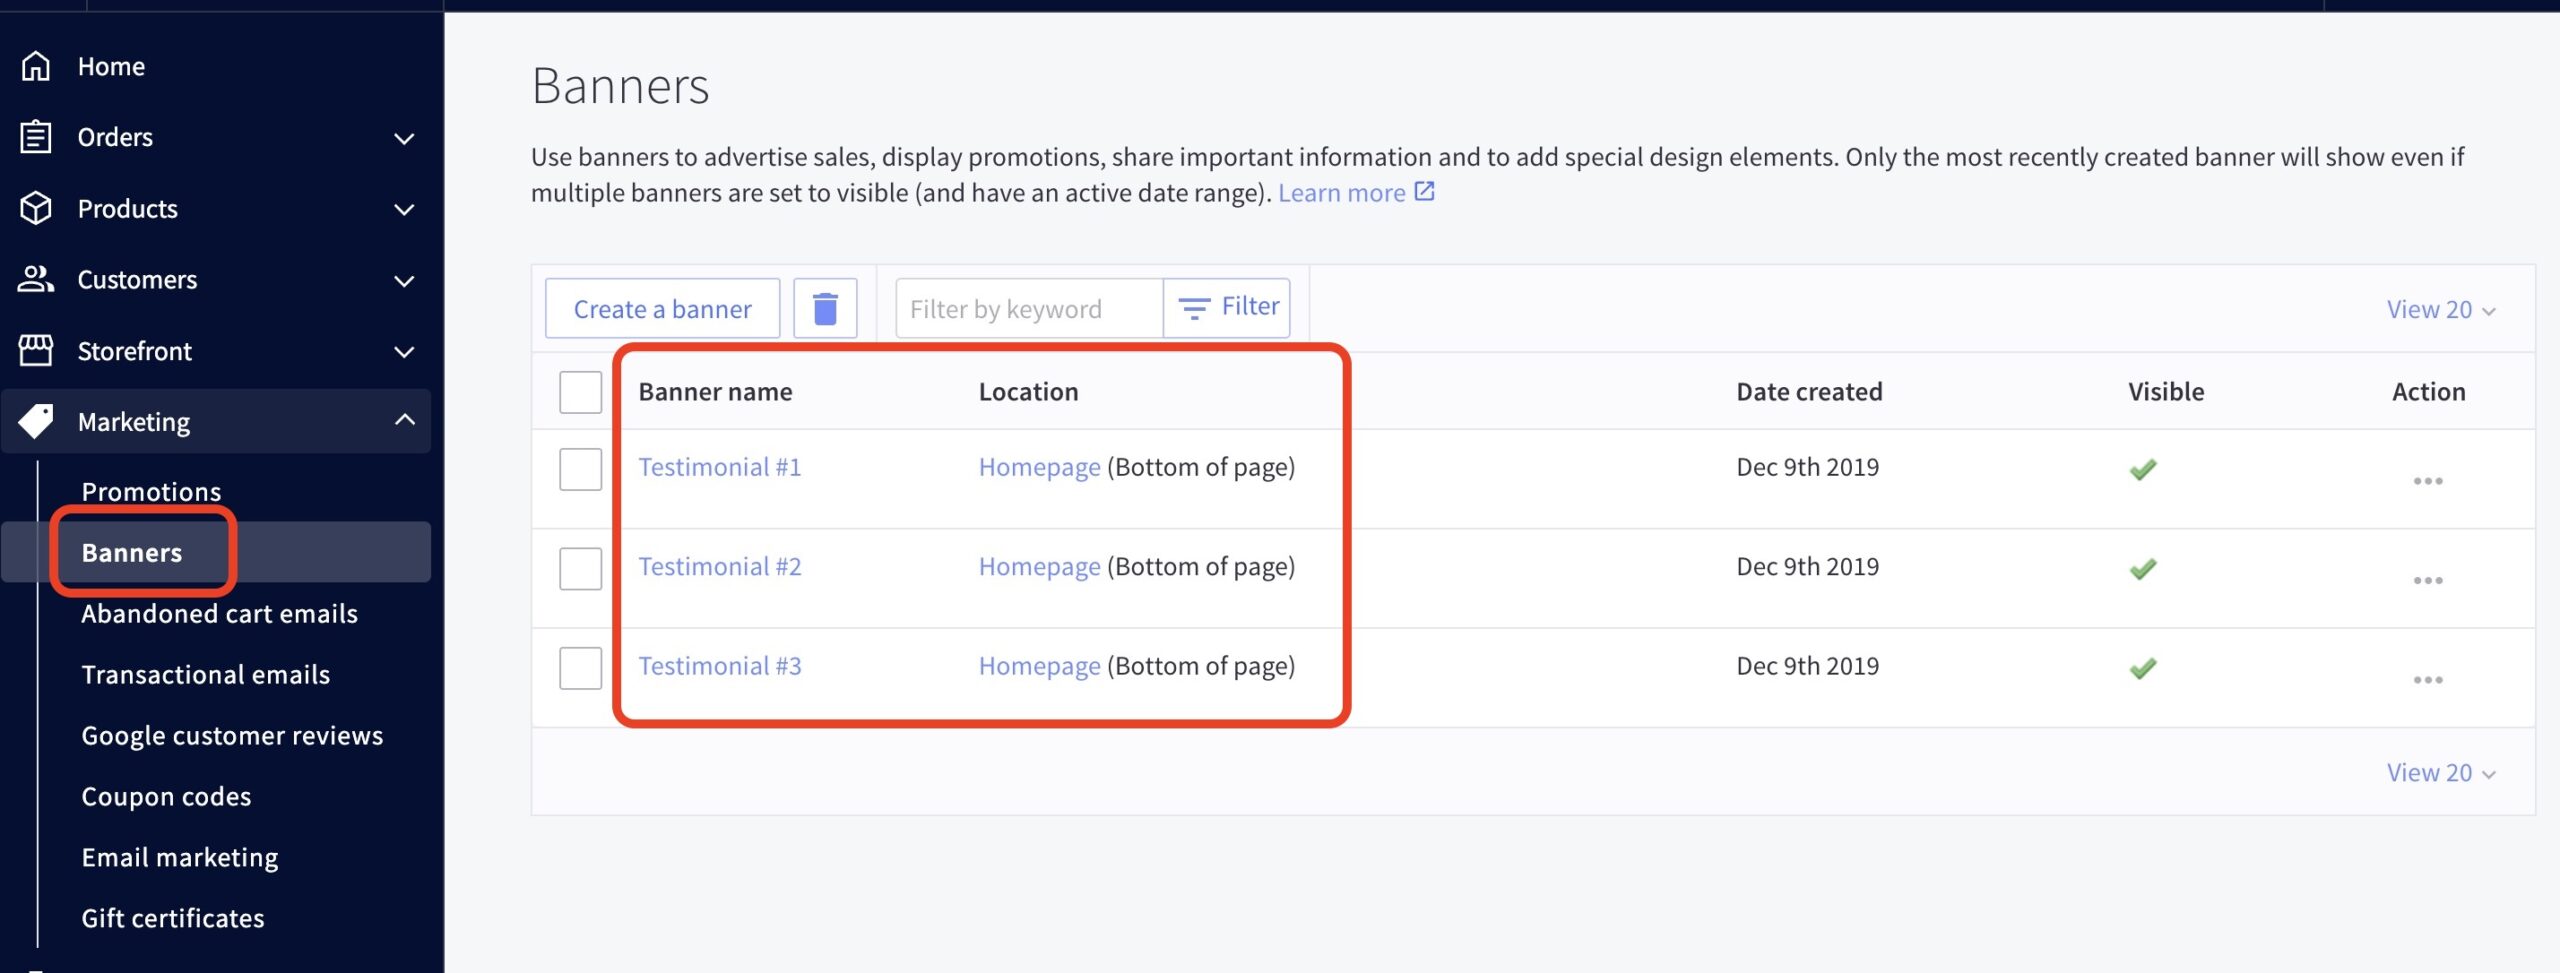2560x973 pixels.
Task: Click the Storefront shop icon
Action: (36, 350)
